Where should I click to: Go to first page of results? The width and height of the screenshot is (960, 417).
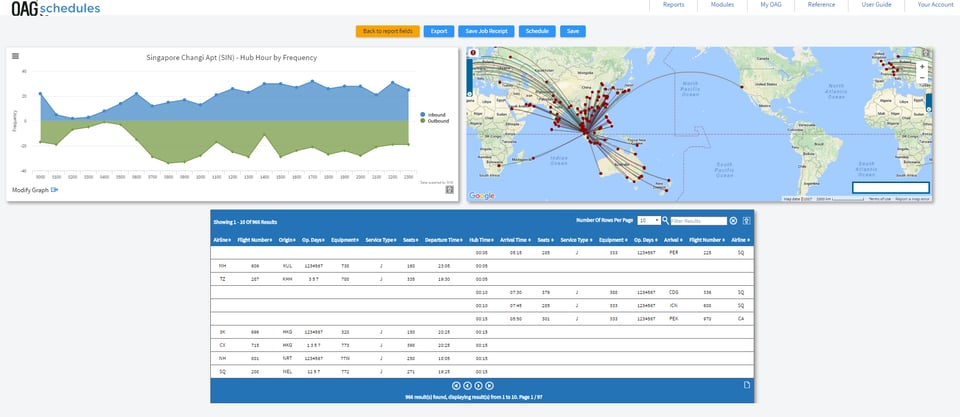[456, 386]
